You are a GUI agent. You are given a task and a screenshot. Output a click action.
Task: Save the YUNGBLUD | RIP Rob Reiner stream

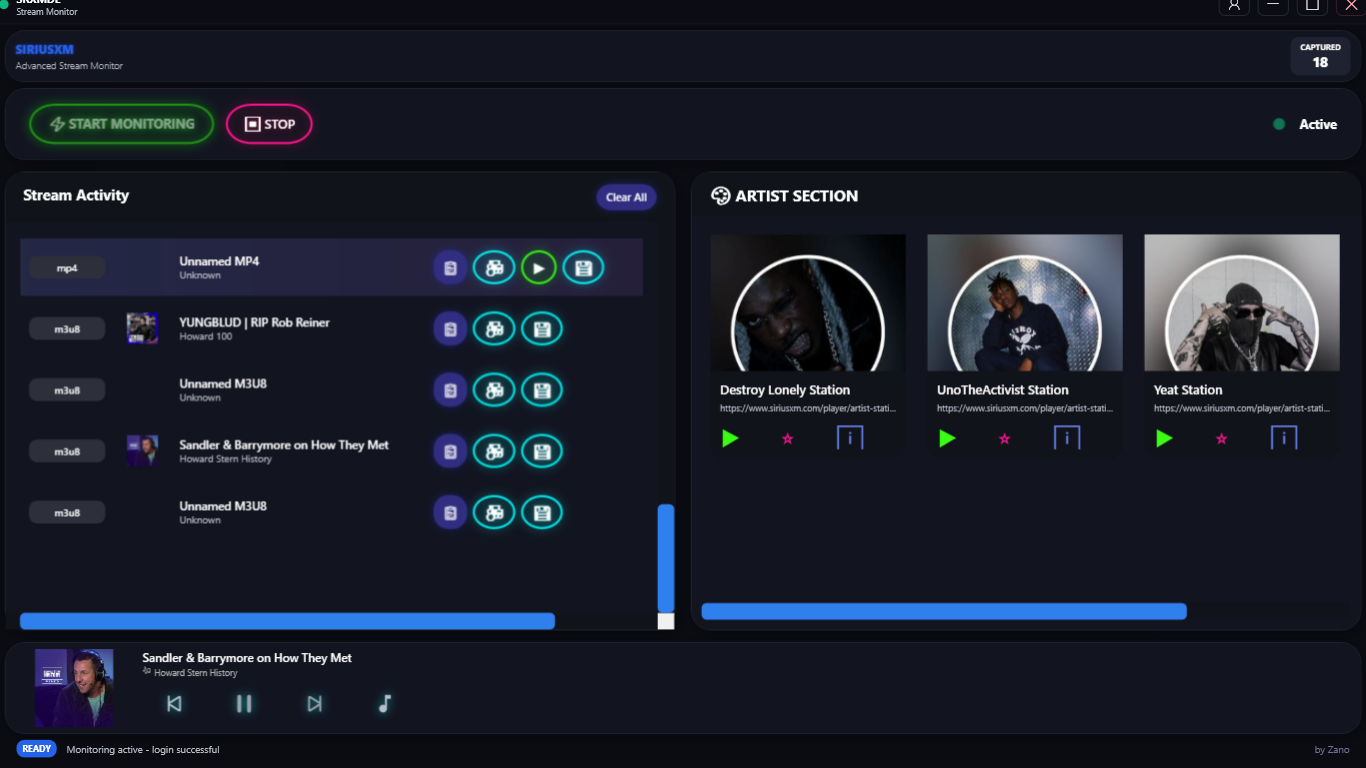(542, 328)
